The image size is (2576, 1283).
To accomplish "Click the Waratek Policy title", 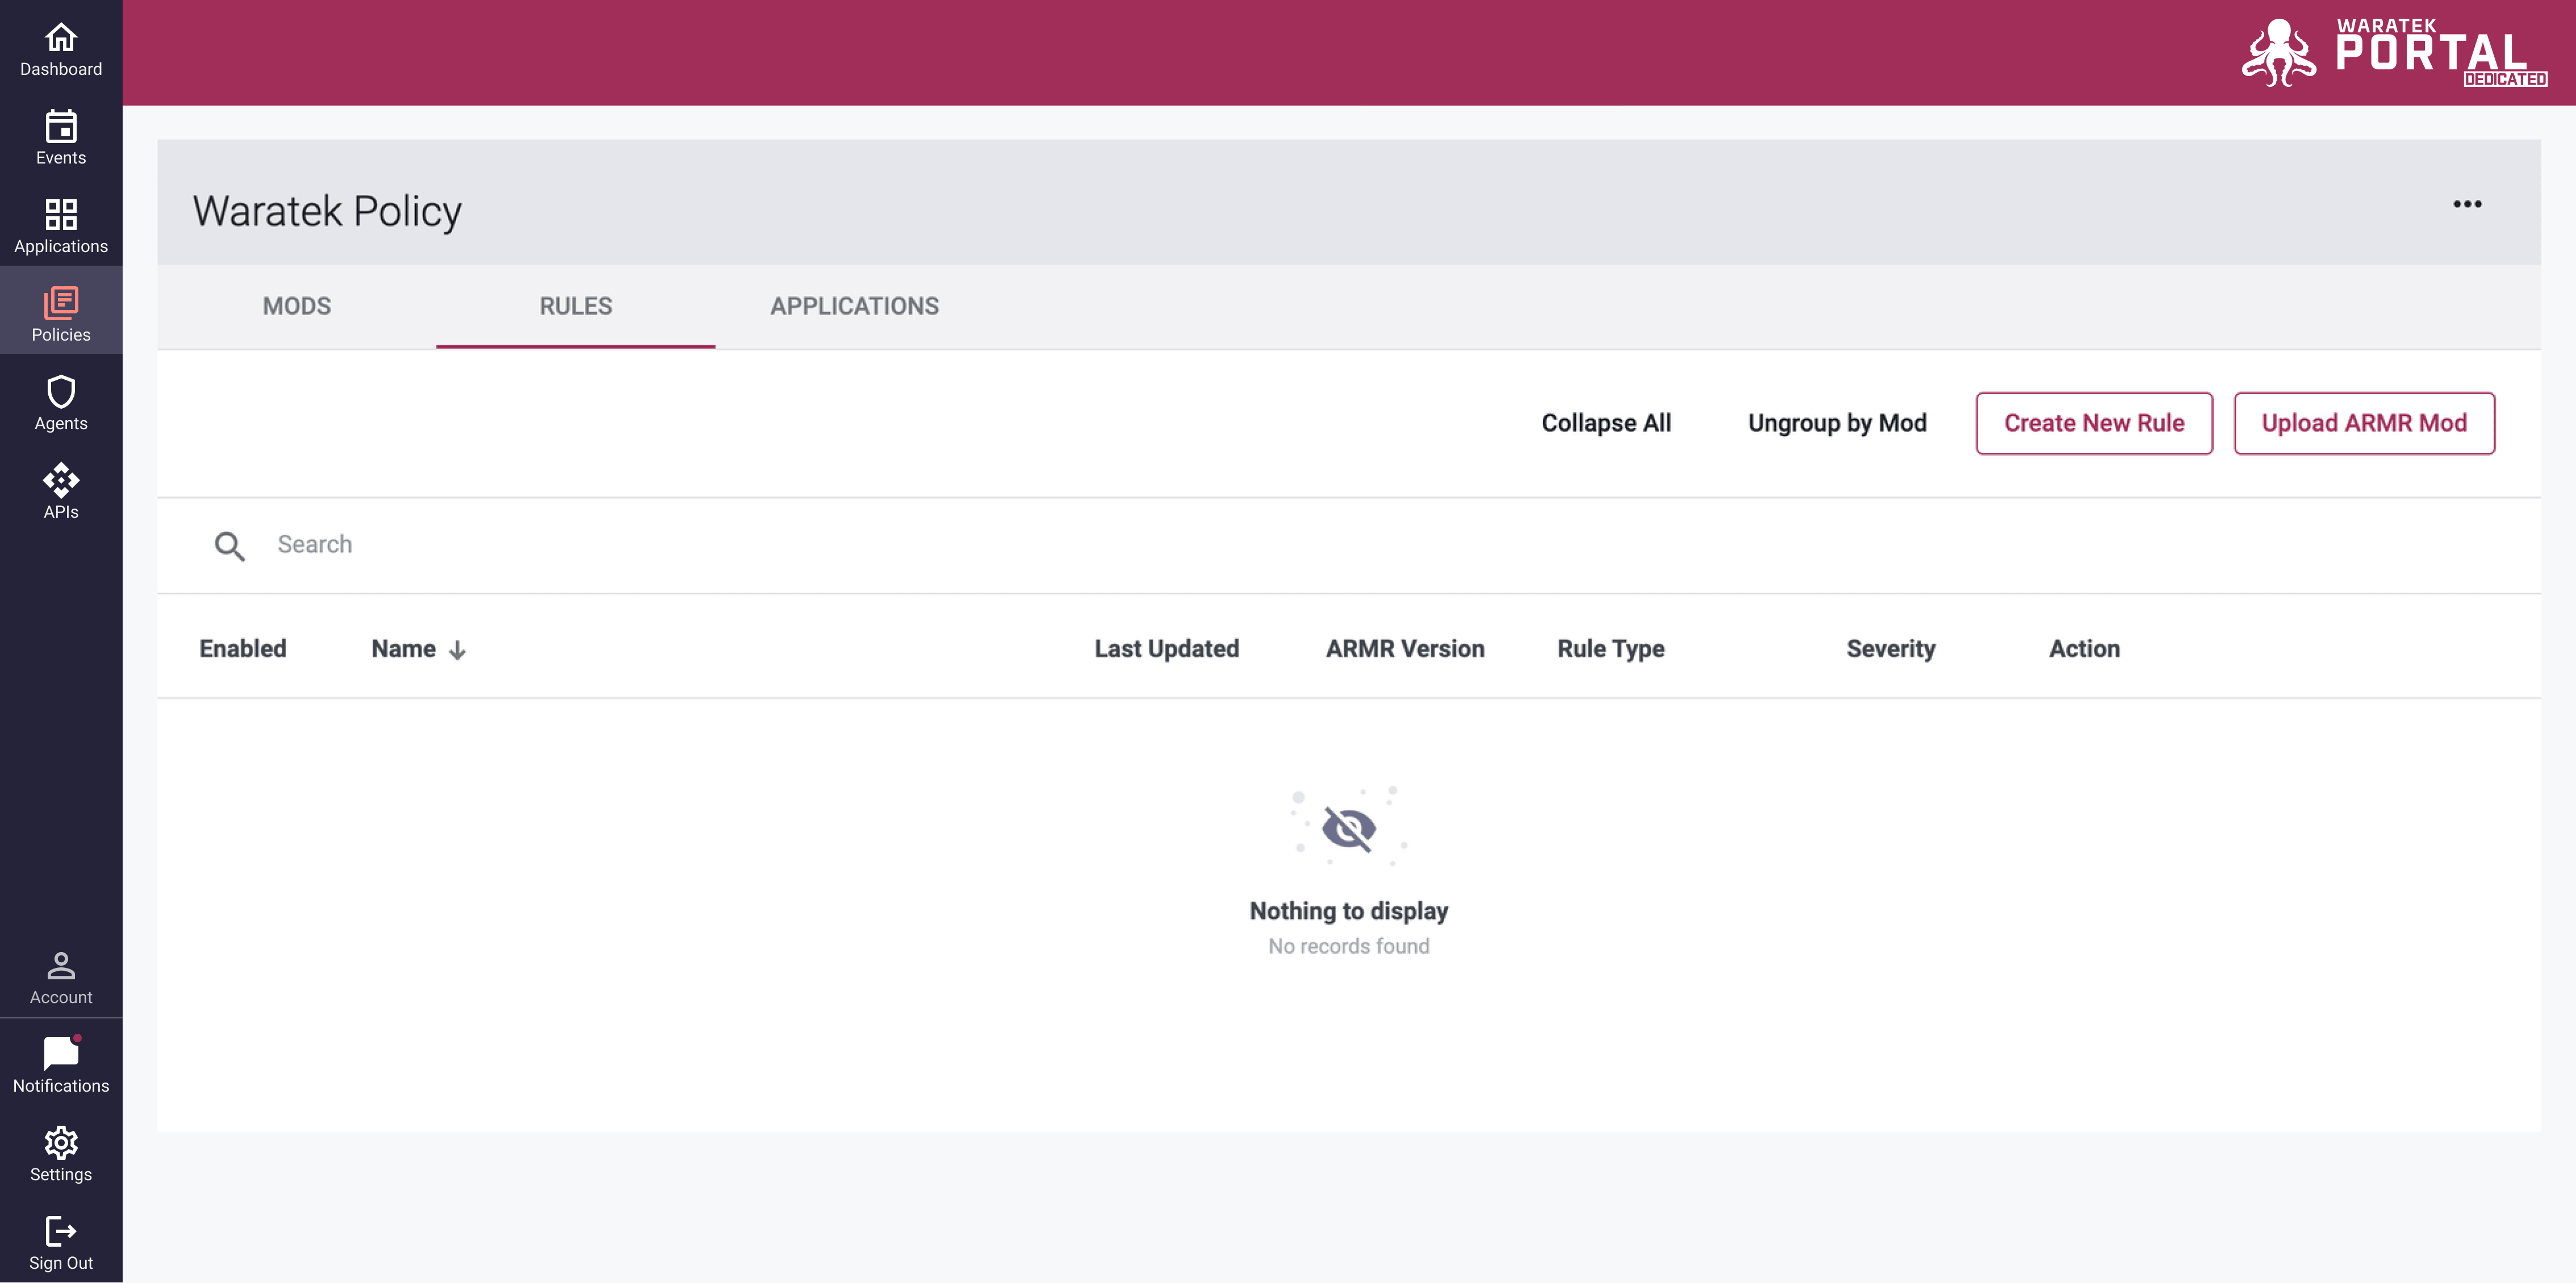I will tap(327, 211).
